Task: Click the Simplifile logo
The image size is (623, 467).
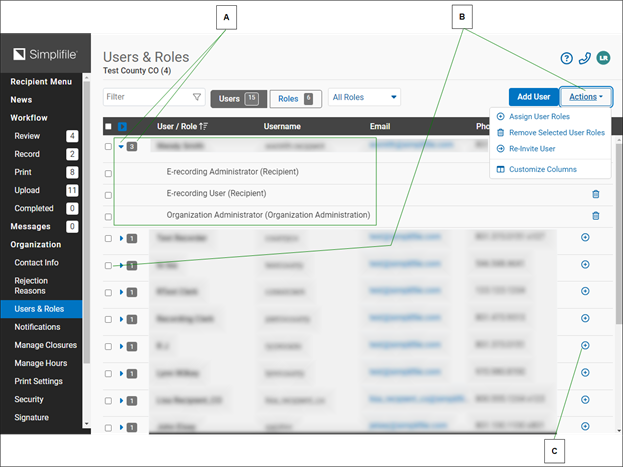Action: click(x=45, y=54)
